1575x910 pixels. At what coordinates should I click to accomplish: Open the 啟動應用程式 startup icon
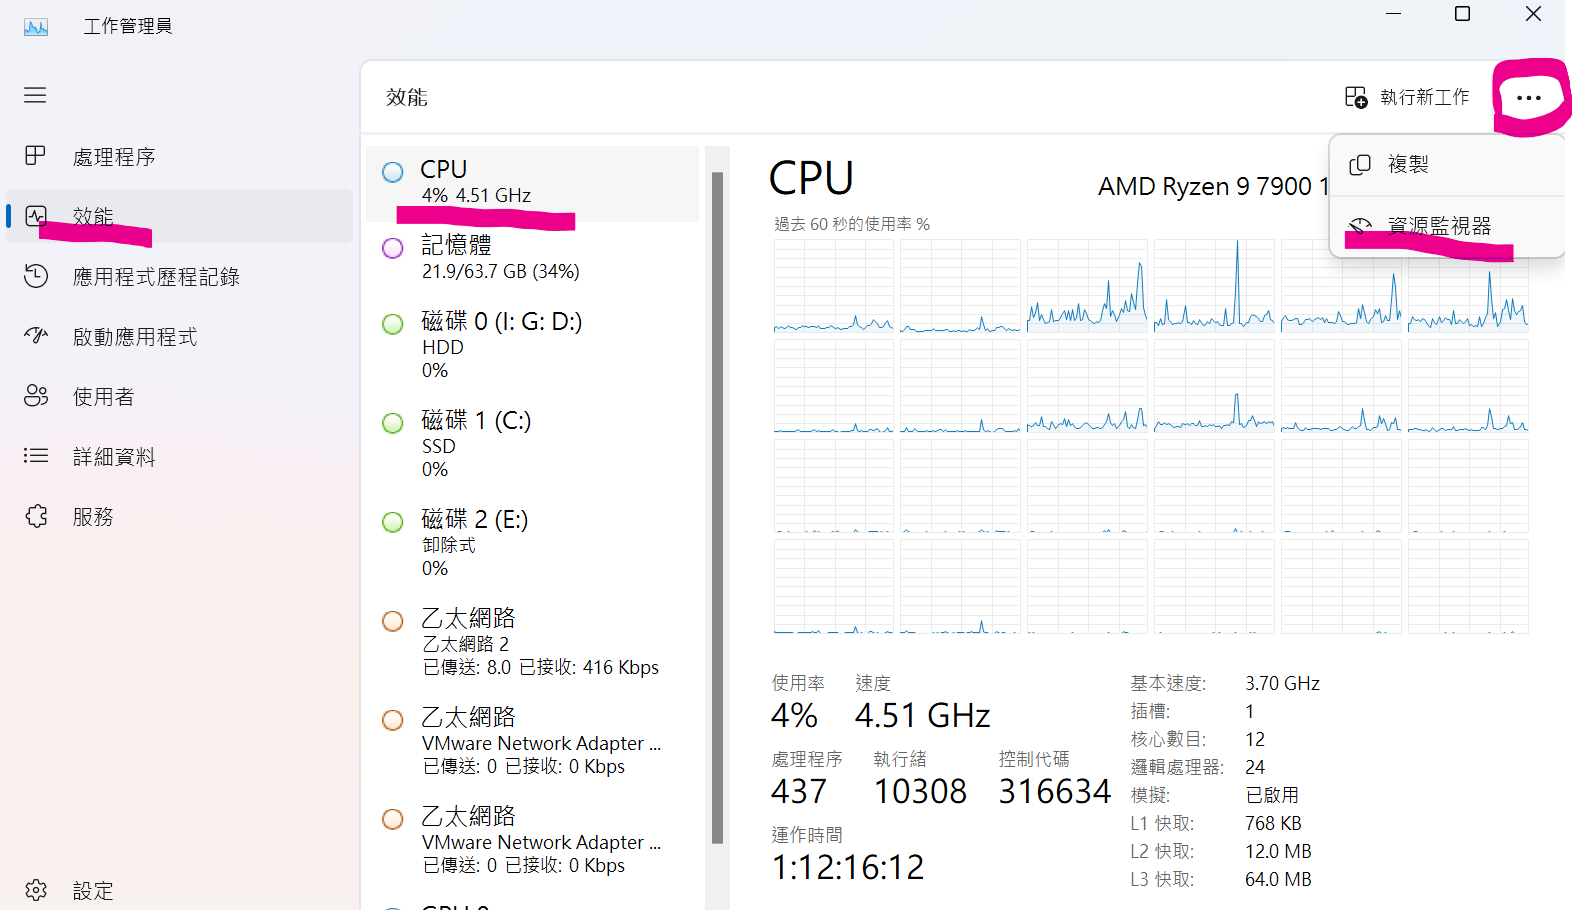[x=35, y=336]
